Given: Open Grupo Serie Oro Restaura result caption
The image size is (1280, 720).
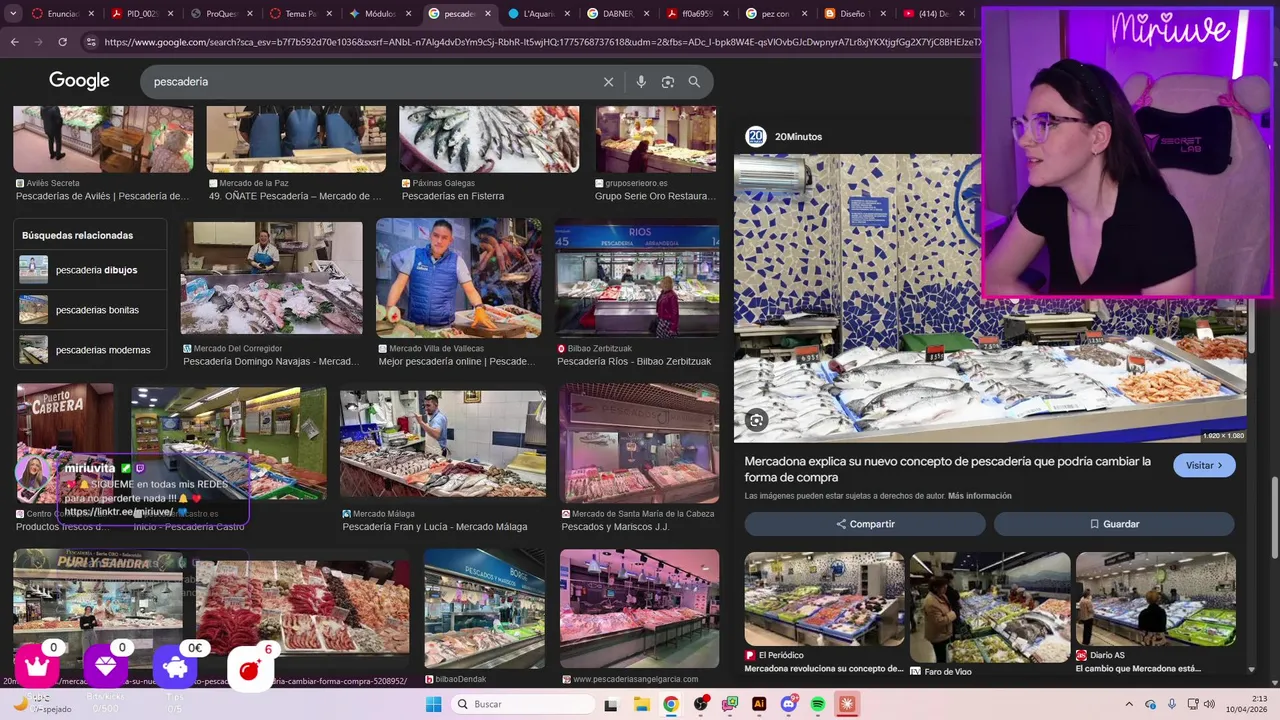Looking at the screenshot, I should 655,196.
